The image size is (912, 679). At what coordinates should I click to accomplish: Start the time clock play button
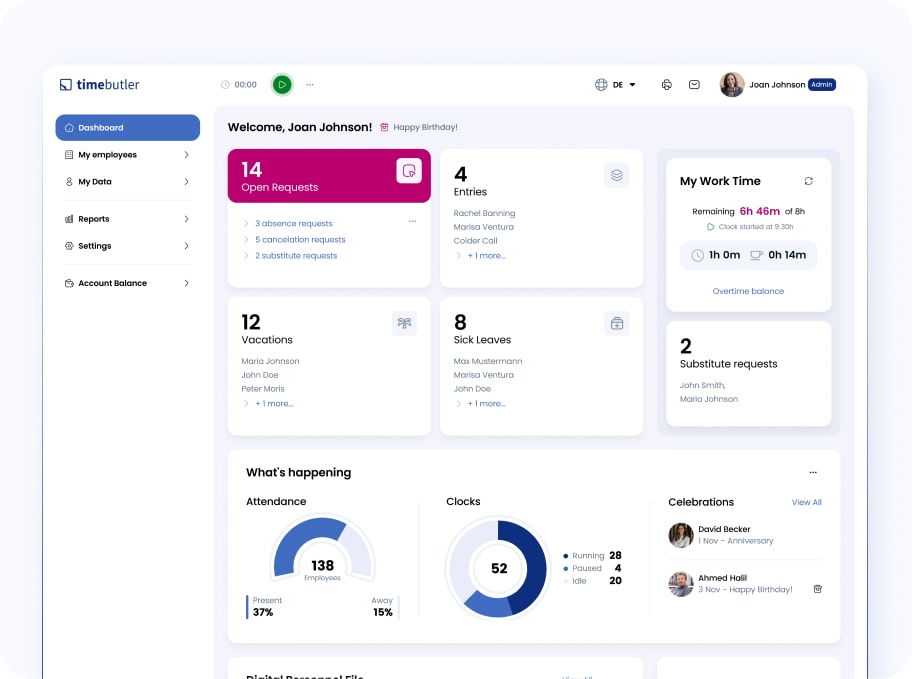(282, 85)
